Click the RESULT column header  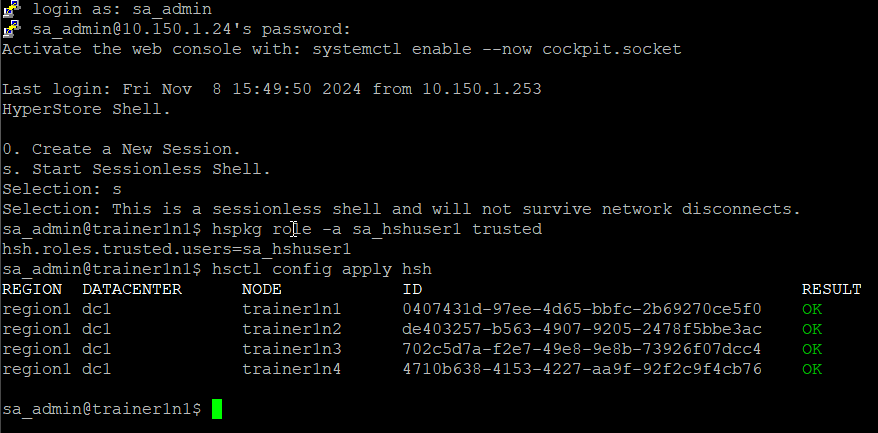click(x=831, y=289)
